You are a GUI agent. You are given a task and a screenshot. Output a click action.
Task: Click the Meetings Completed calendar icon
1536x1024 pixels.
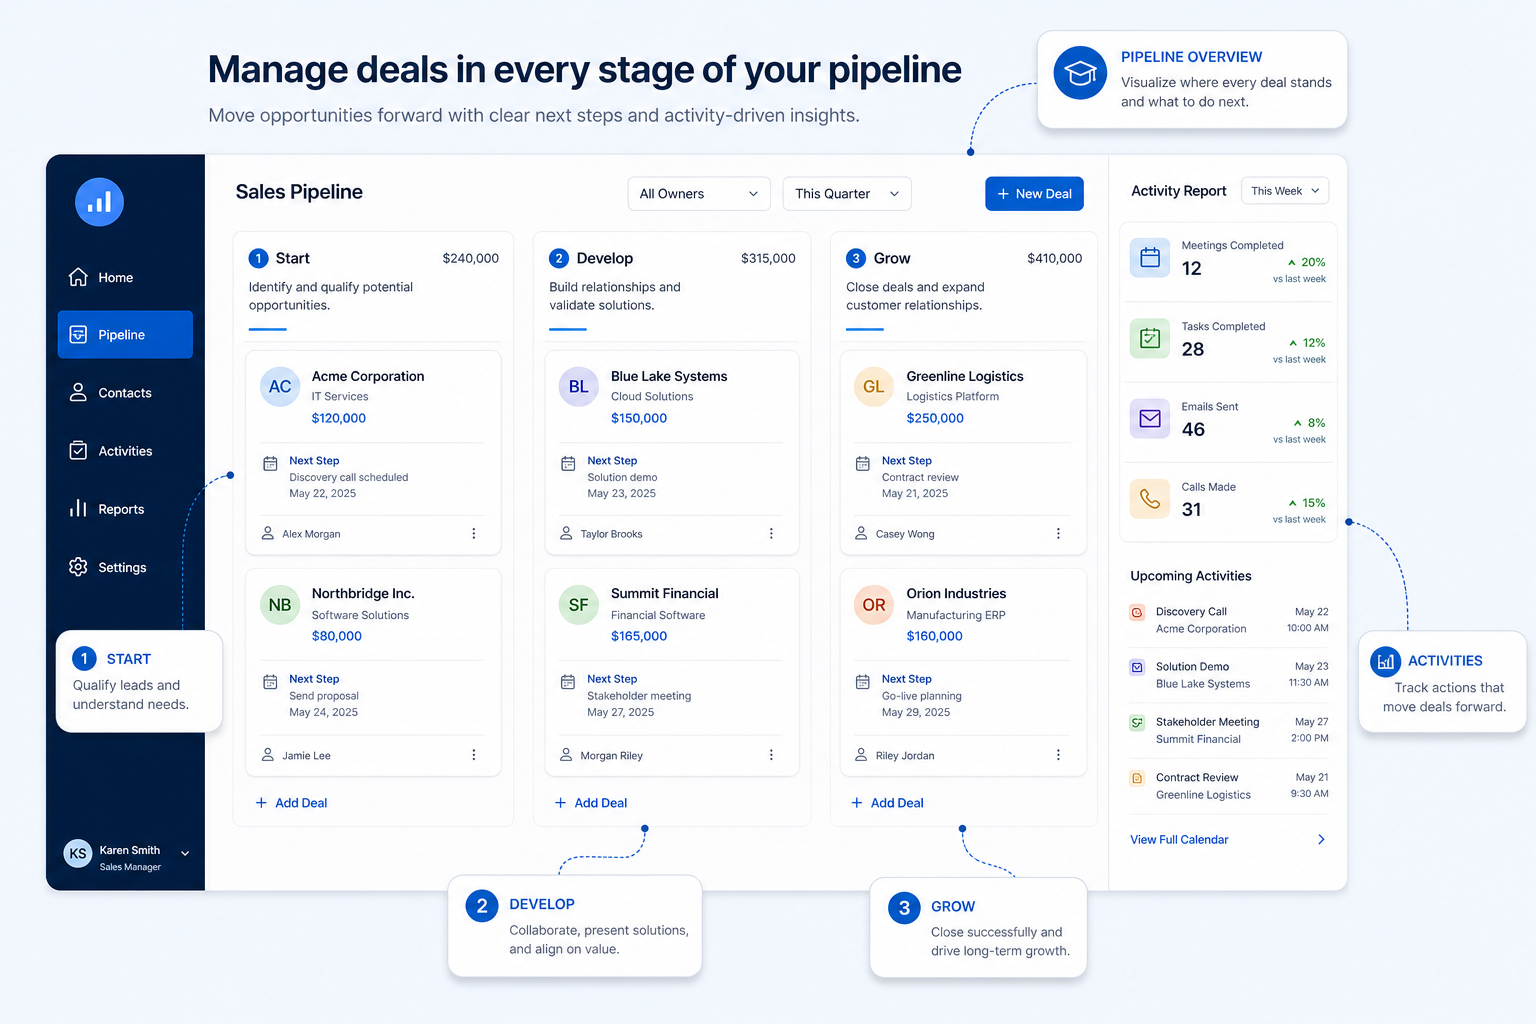pos(1150,258)
